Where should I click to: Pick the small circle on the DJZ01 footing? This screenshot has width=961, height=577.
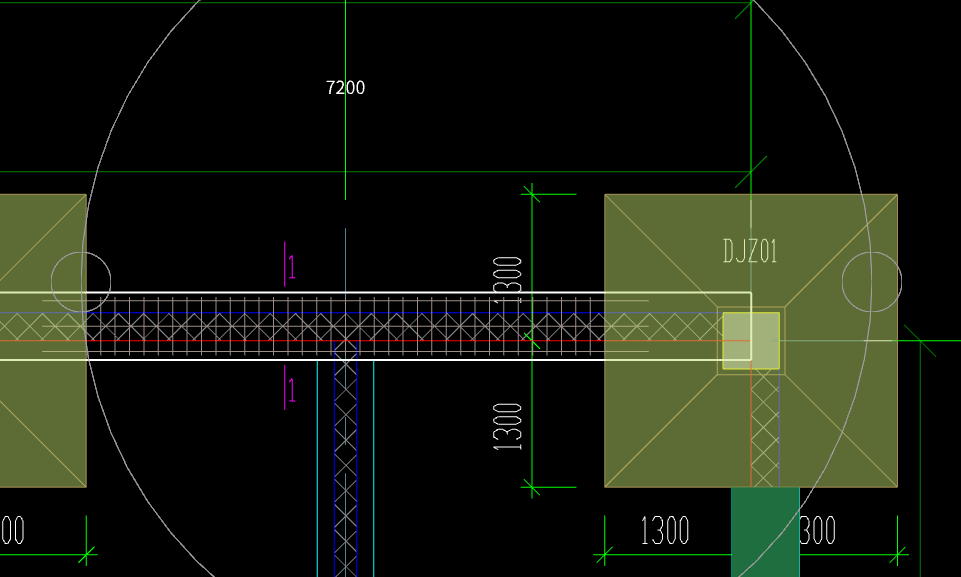[x=872, y=281]
